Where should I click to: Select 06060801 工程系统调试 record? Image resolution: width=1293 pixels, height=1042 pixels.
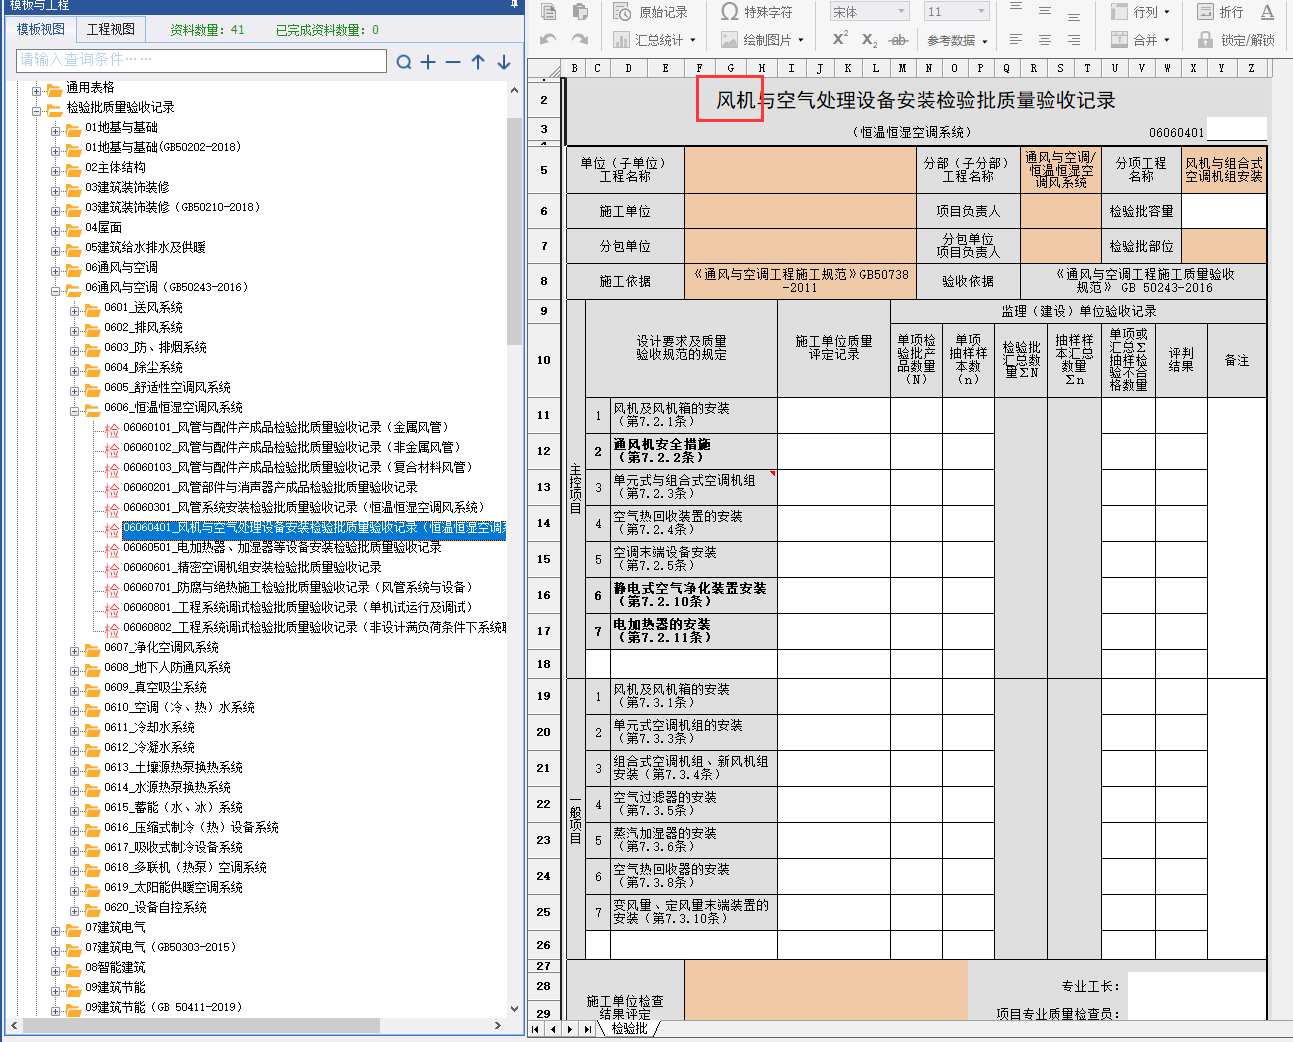(x=298, y=607)
